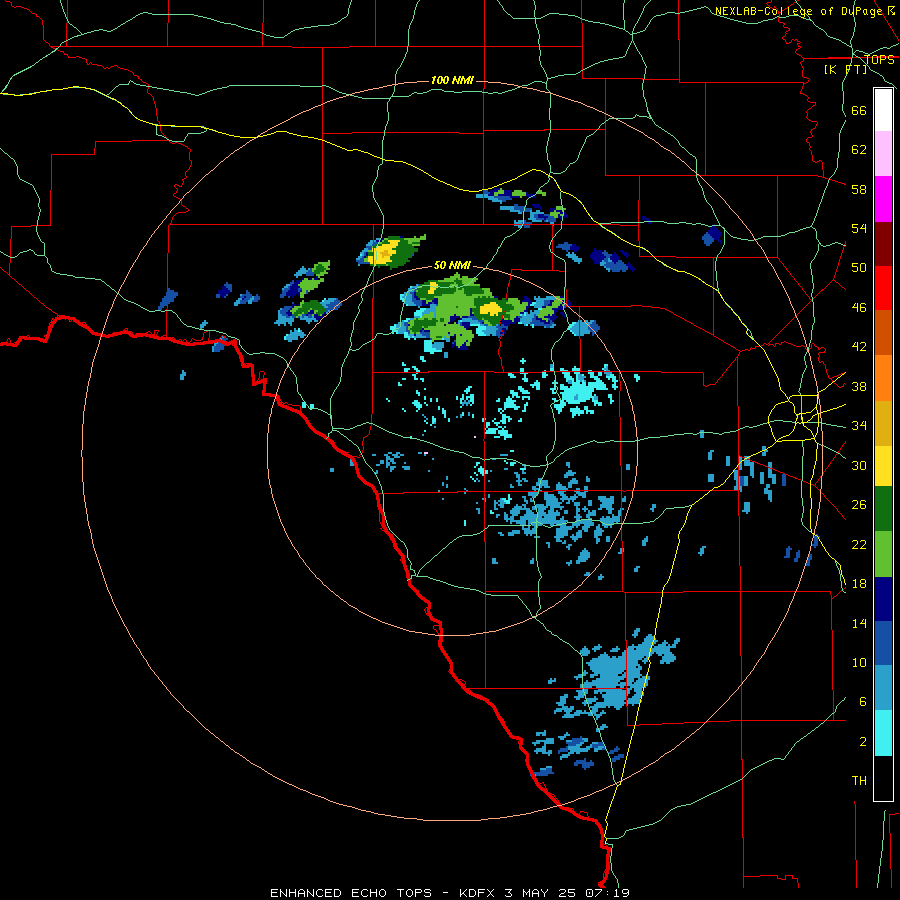Click the '50 NMI' range ring label
The width and height of the screenshot is (900, 900).
[452, 265]
